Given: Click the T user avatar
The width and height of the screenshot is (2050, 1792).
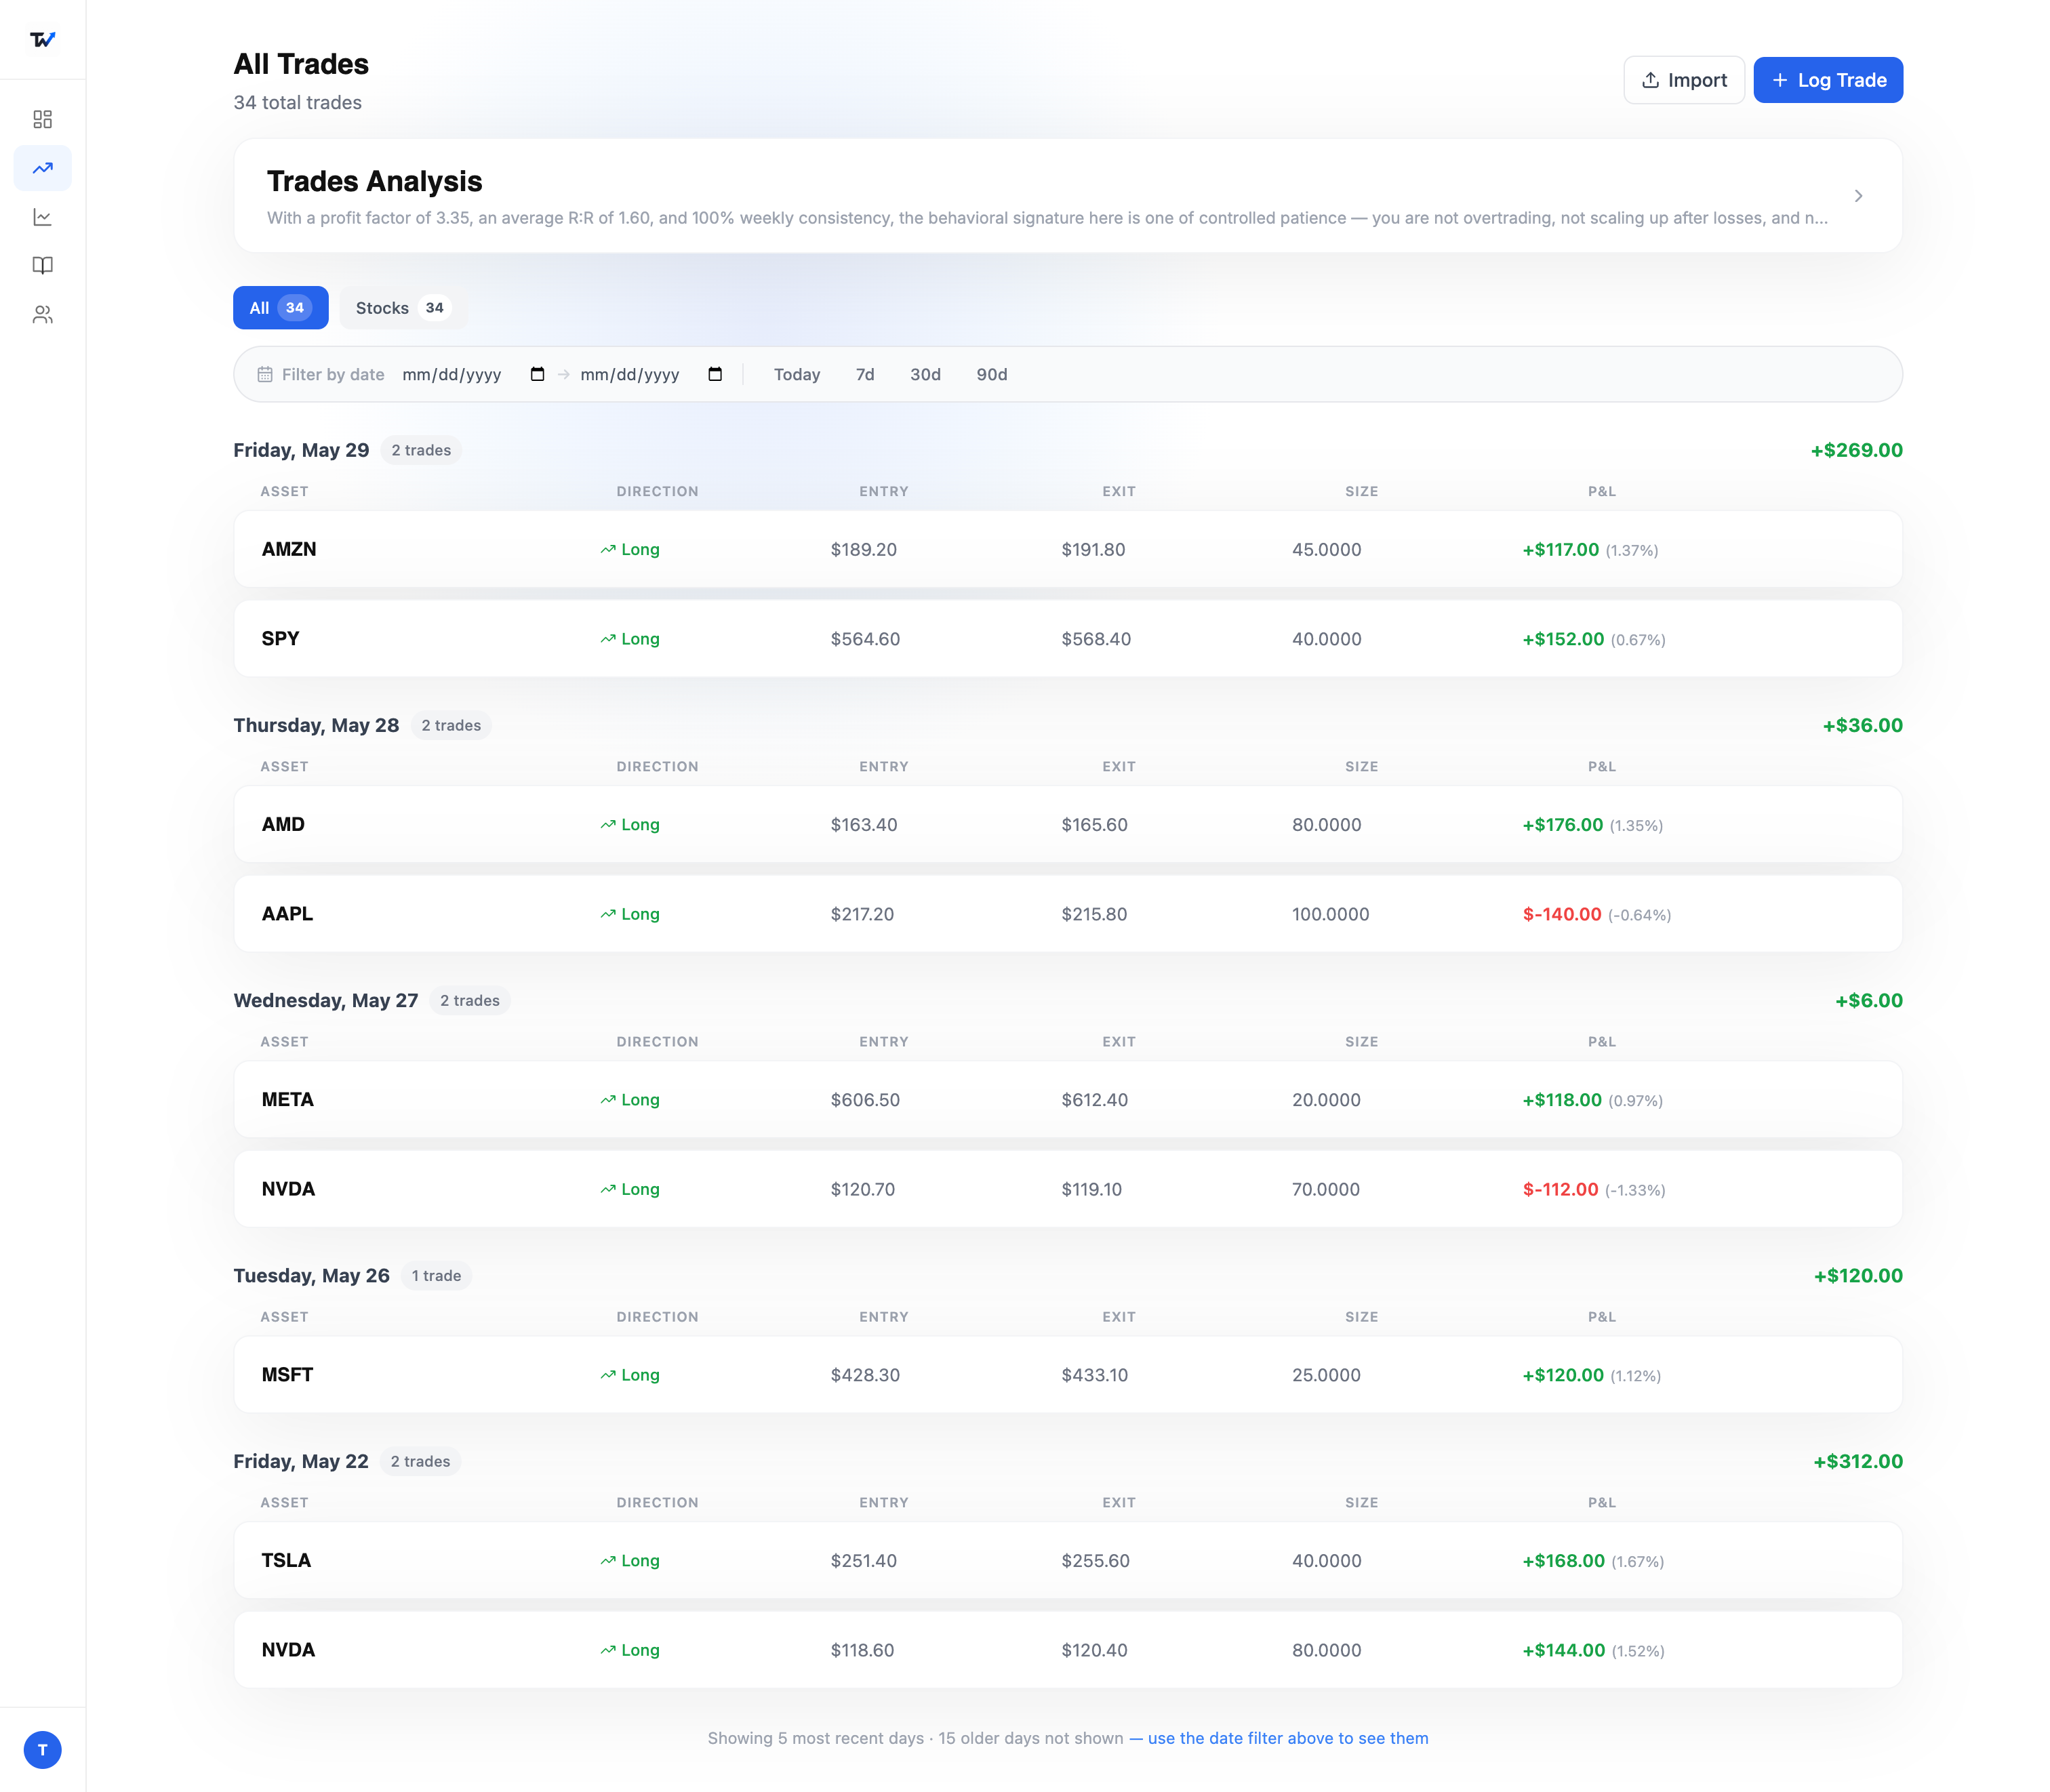Looking at the screenshot, I should (x=42, y=1750).
